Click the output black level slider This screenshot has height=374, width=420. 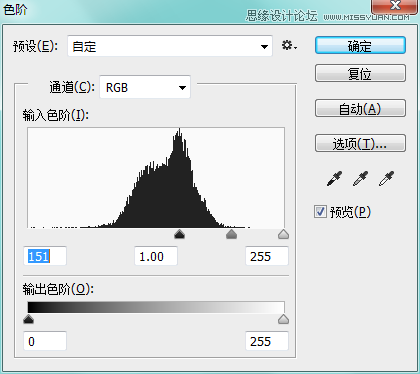click(x=28, y=319)
